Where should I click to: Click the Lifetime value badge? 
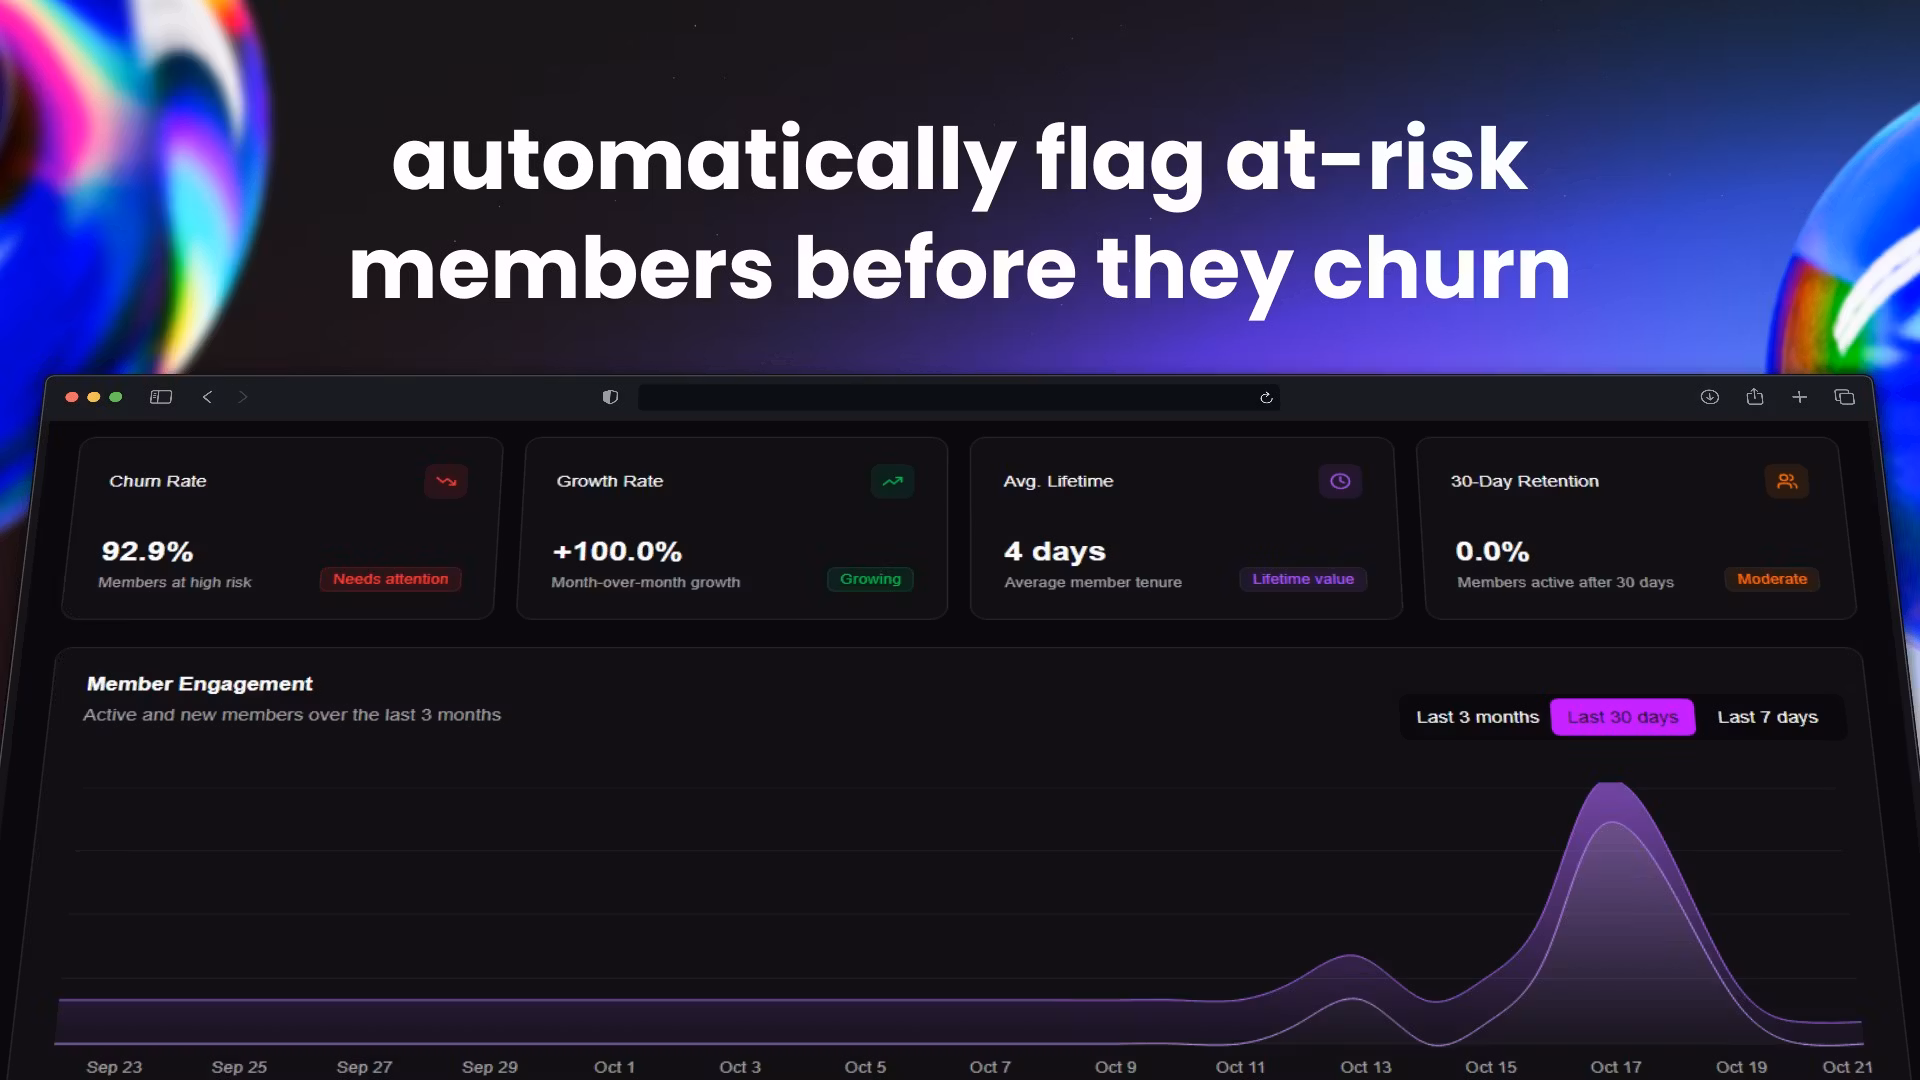[x=1302, y=579]
